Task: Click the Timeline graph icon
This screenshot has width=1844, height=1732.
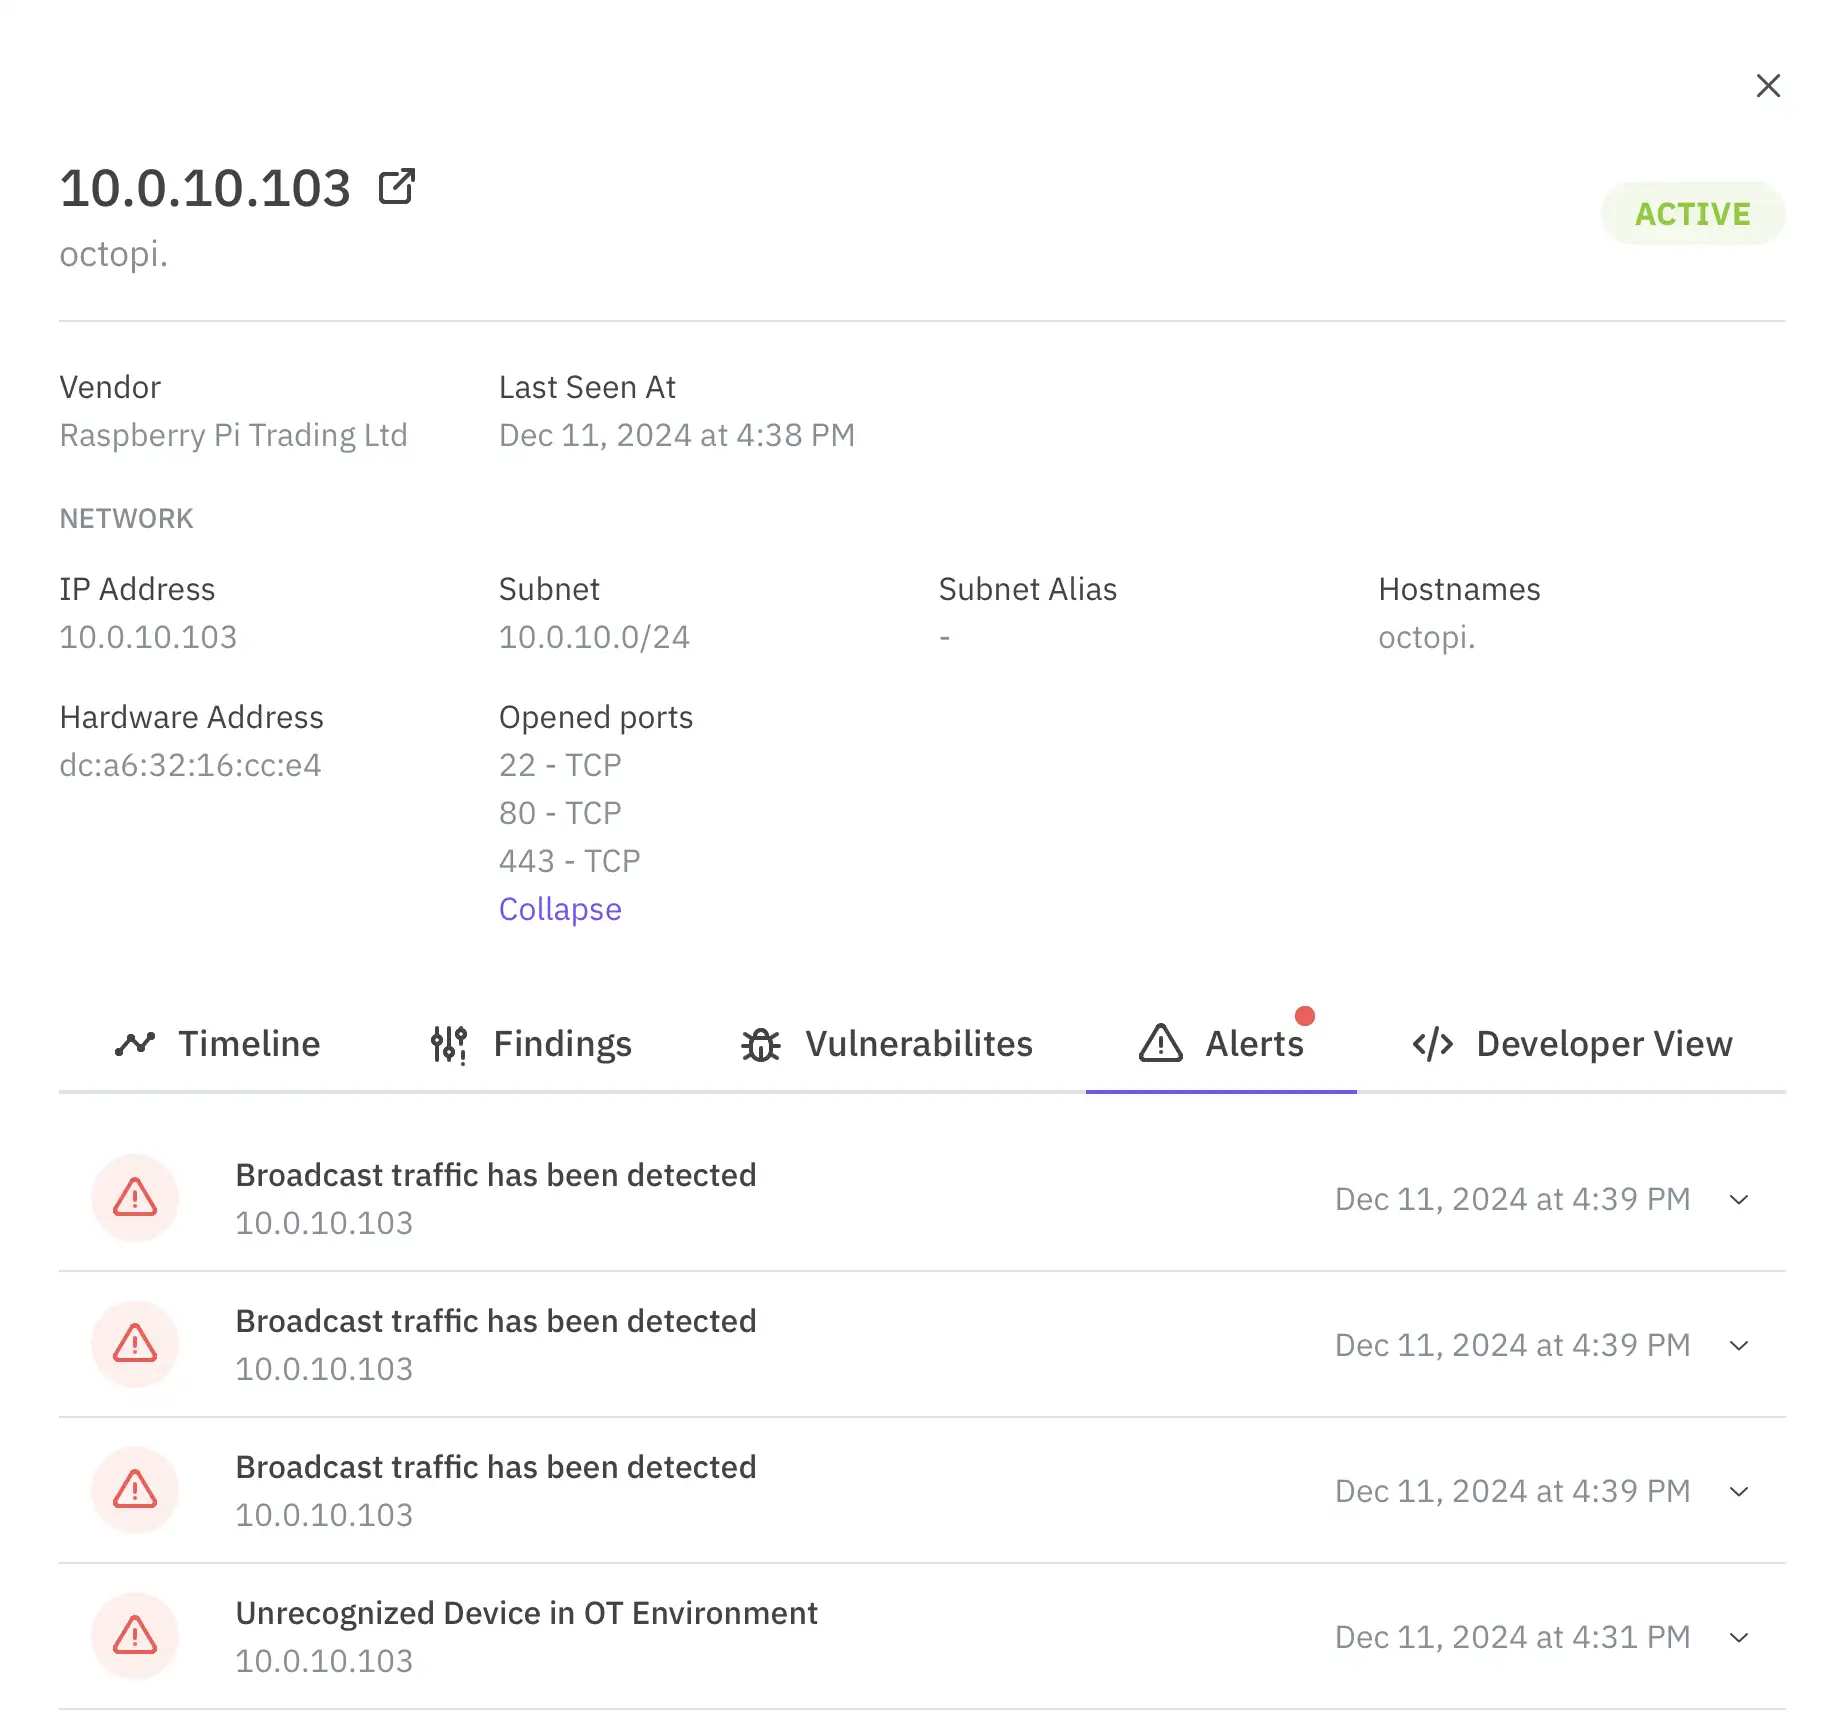Action: 135,1044
